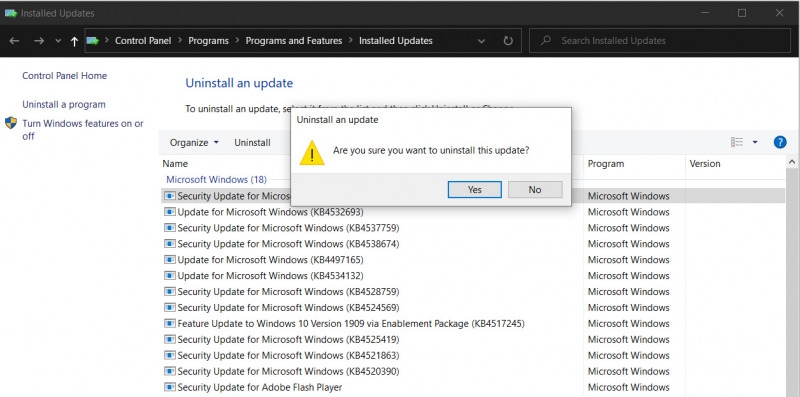This screenshot has width=800, height=397.
Task: Select Security Update (KB4538674) row
Action: (x=473, y=244)
